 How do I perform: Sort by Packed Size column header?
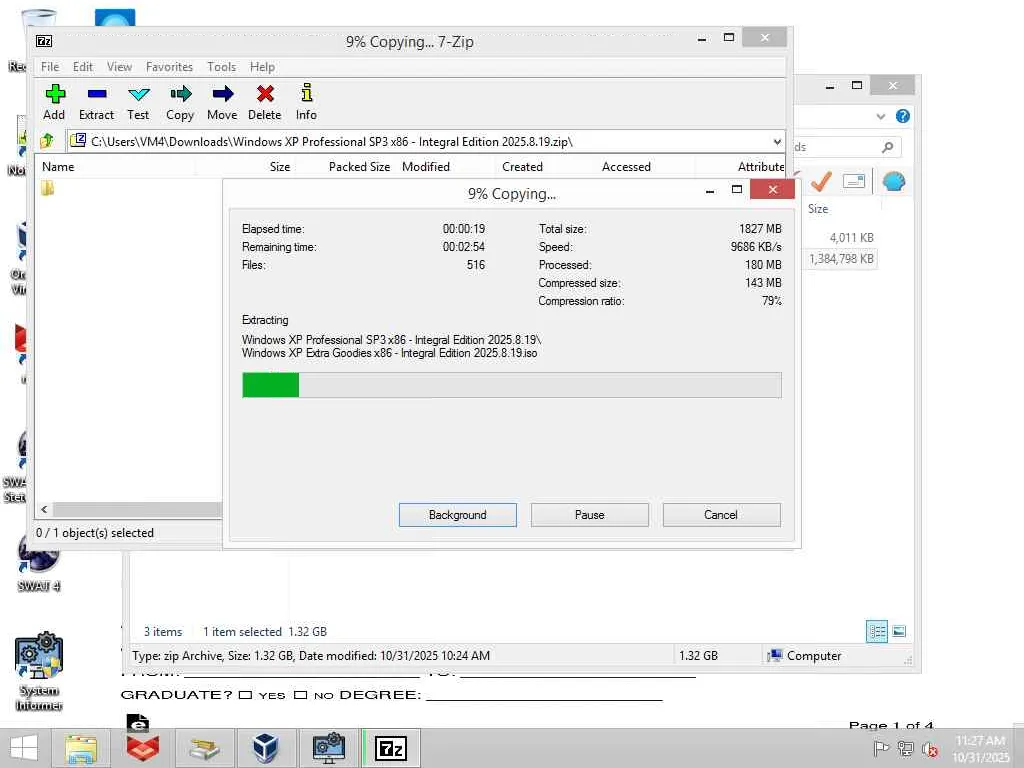pyautogui.click(x=359, y=167)
